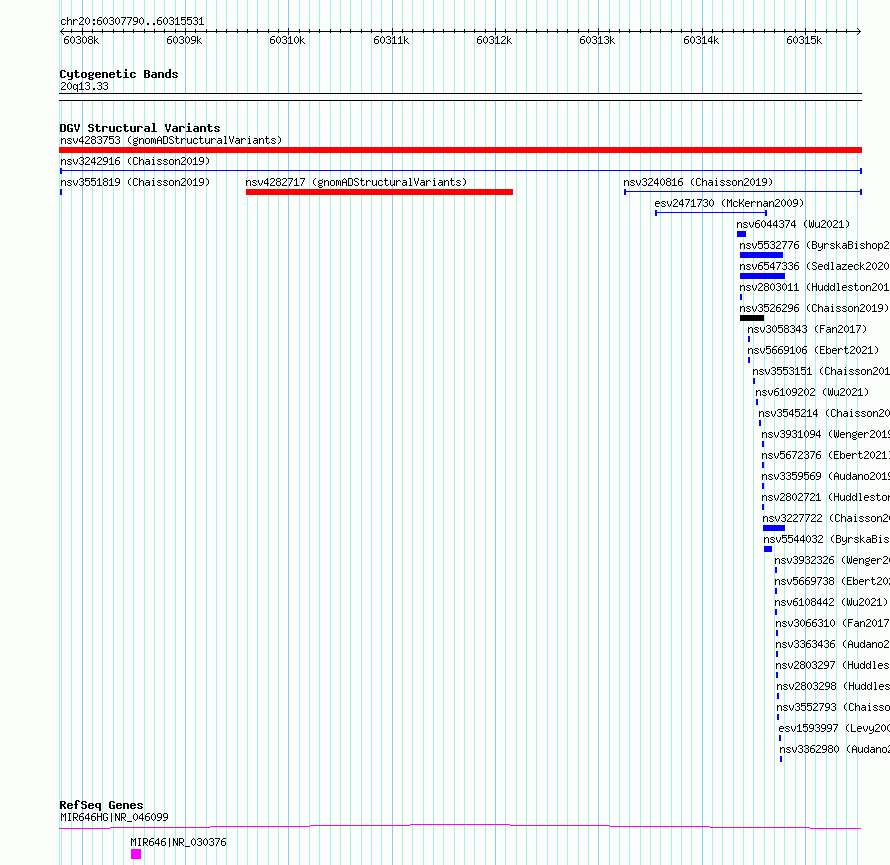The width and height of the screenshot is (890, 865).
Task: Click the 60313k ruler tick label
Action: click(597, 41)
